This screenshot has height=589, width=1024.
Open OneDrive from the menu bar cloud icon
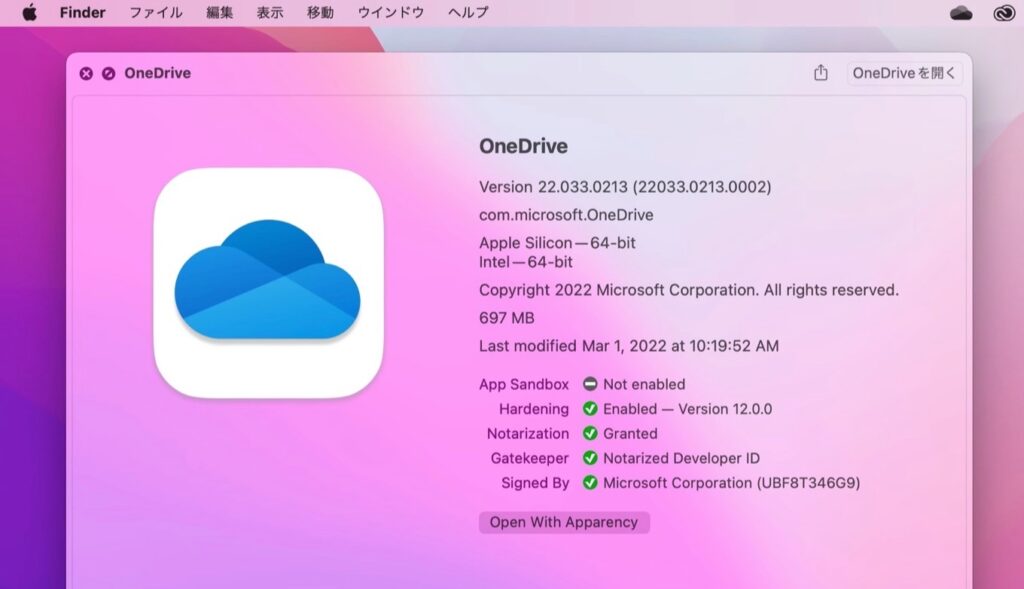point(959,12)
